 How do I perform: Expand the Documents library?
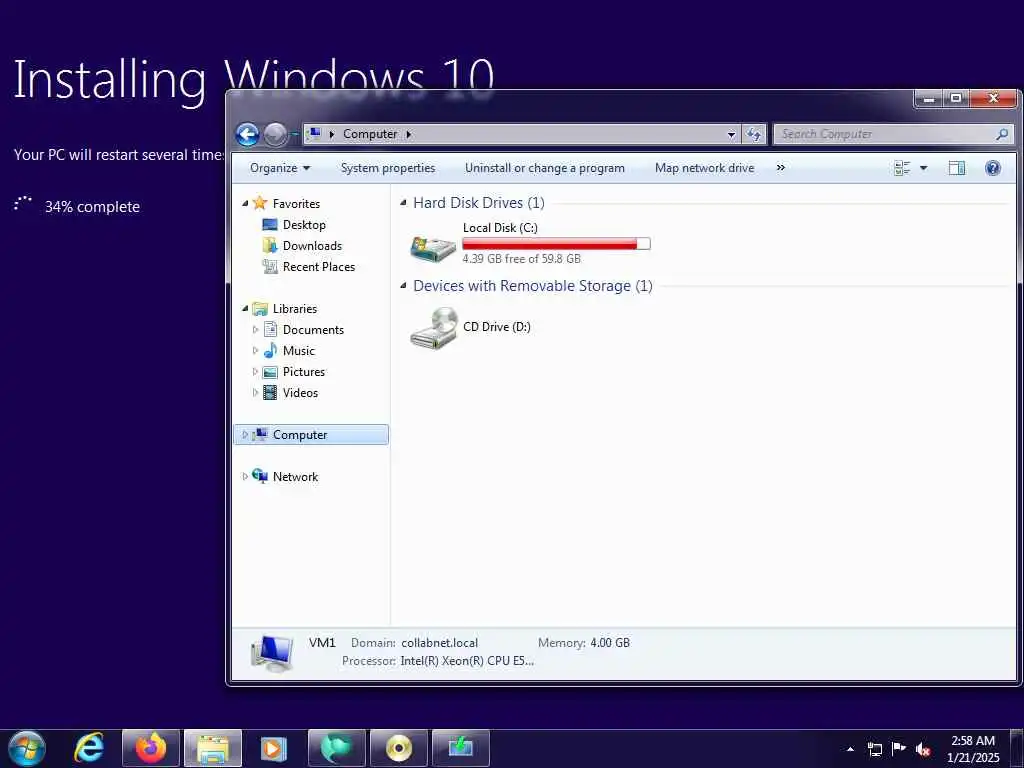click(x=255, y=330)
